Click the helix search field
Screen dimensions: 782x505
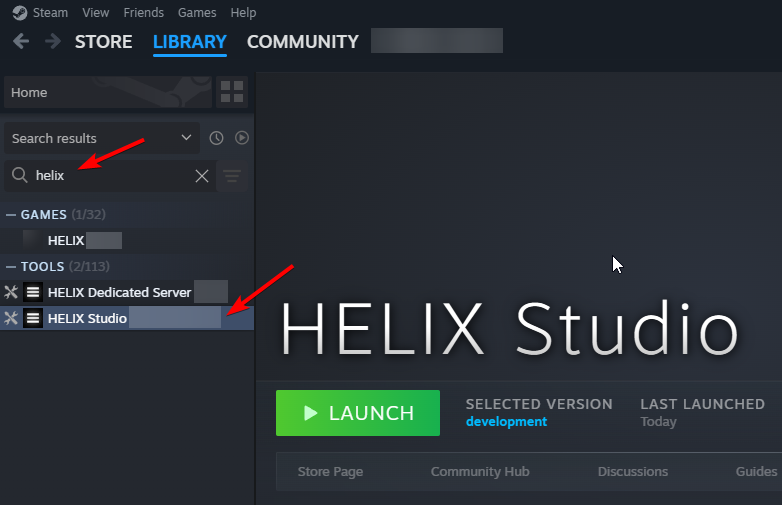110,175
